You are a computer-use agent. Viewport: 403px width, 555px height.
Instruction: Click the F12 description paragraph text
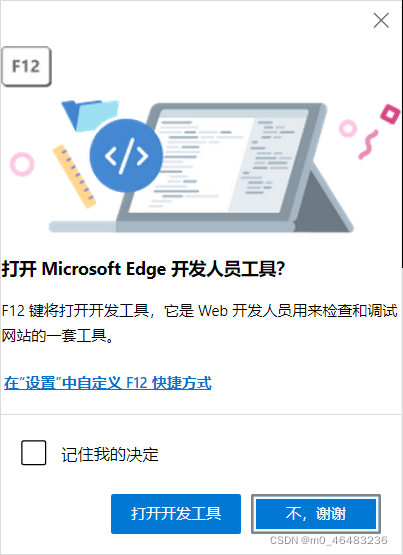click(x=200, y=323)
